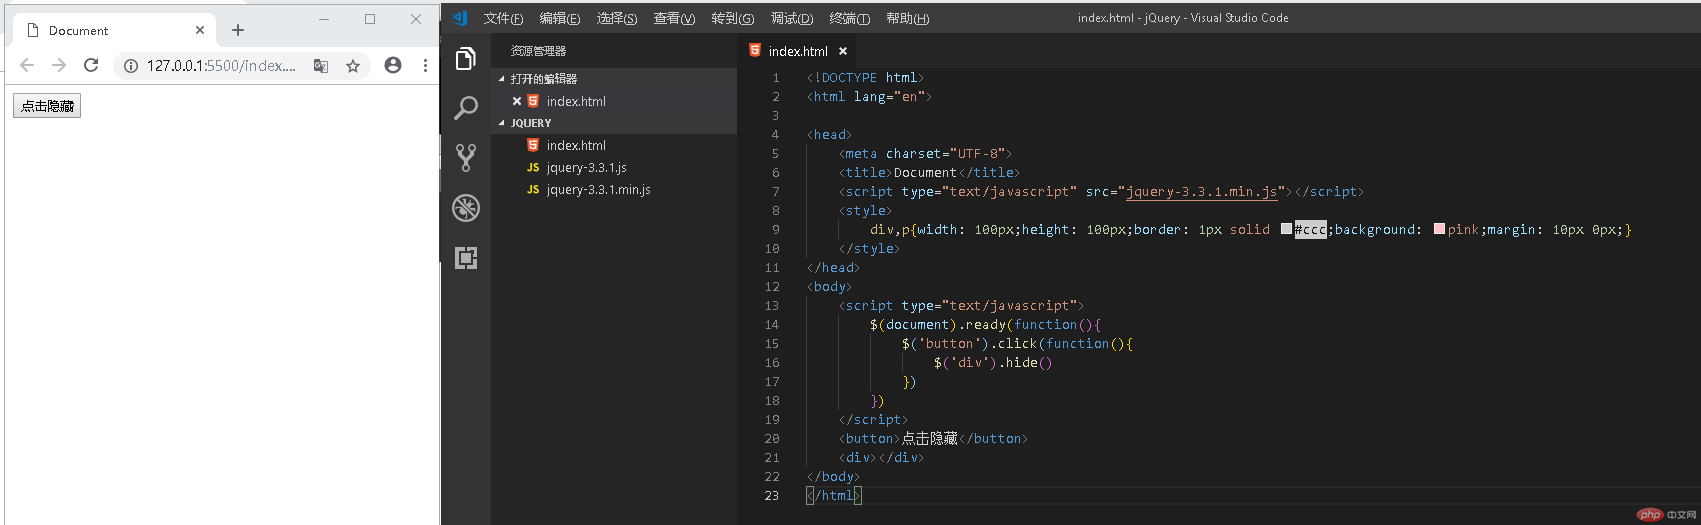
Task: Select the index.html editor tab
Action: 798,51
